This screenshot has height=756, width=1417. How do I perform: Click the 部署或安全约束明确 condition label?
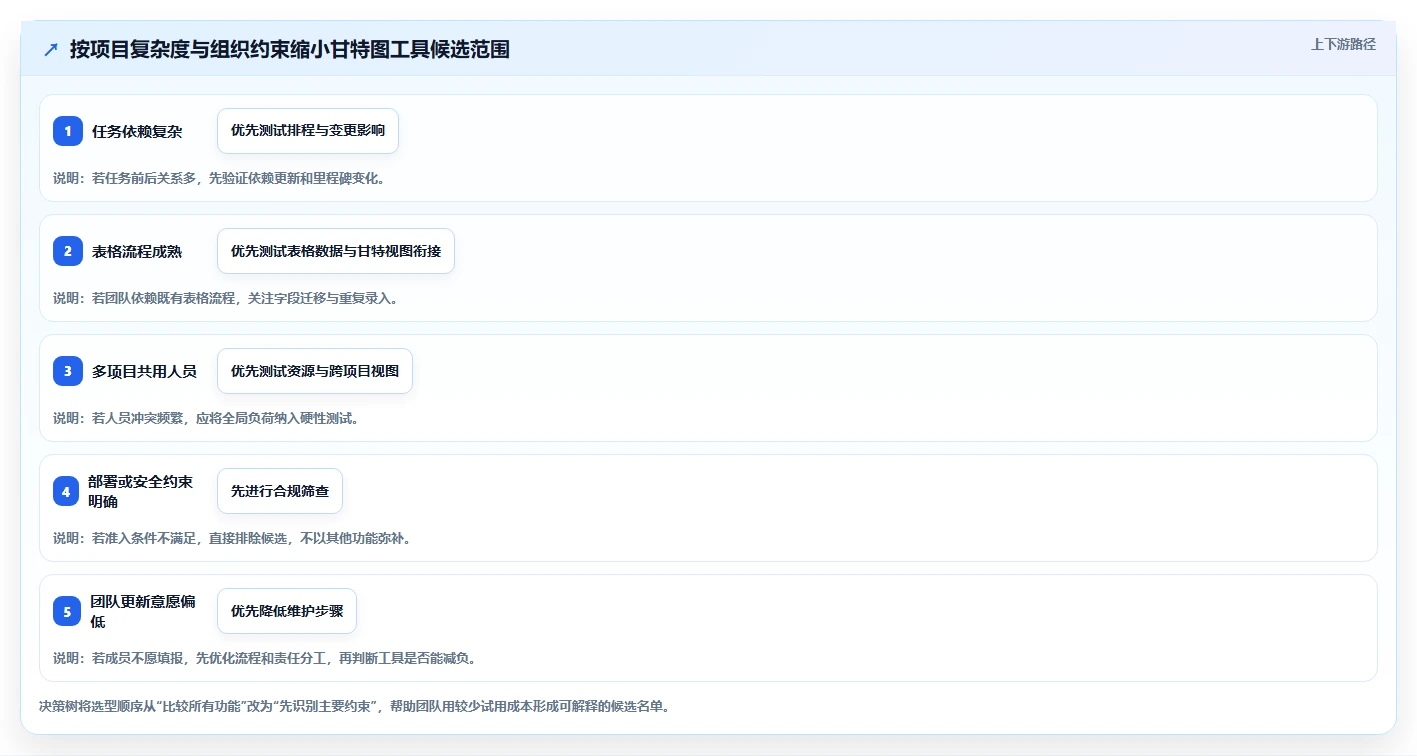pos(140,491)
